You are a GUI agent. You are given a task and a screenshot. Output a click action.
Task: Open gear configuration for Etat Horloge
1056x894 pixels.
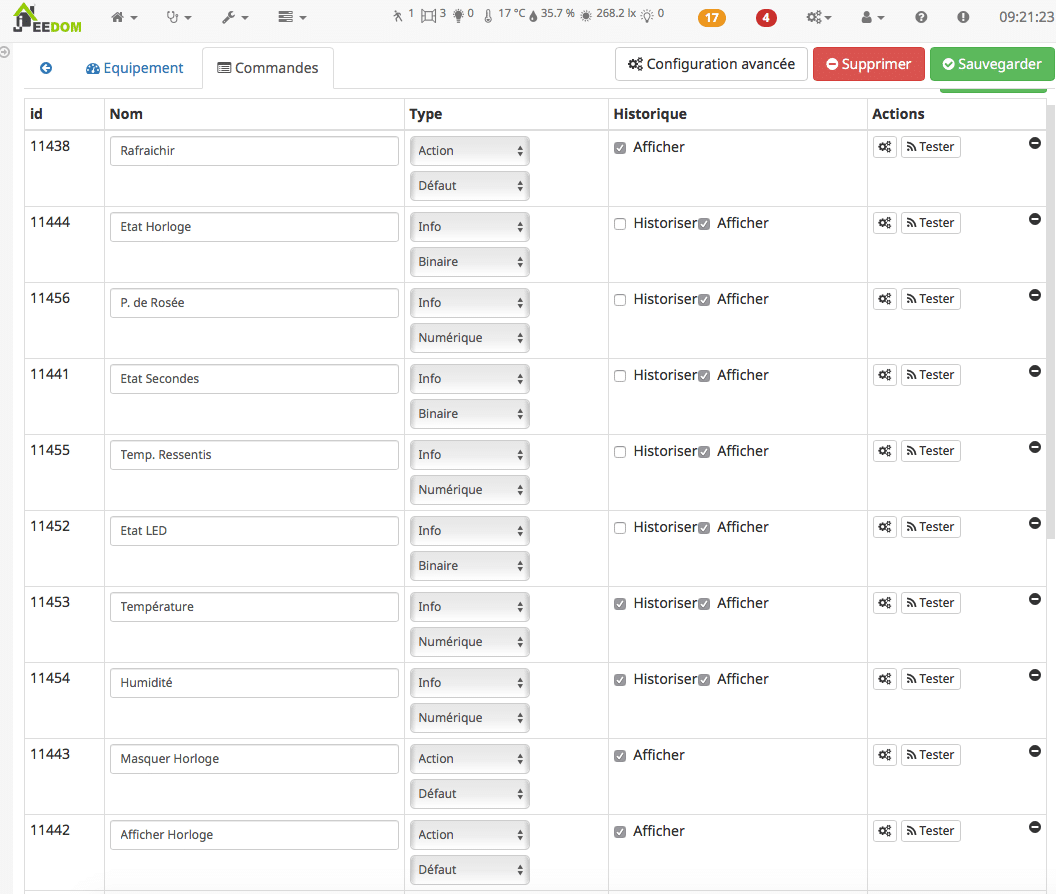click(885, 223)
